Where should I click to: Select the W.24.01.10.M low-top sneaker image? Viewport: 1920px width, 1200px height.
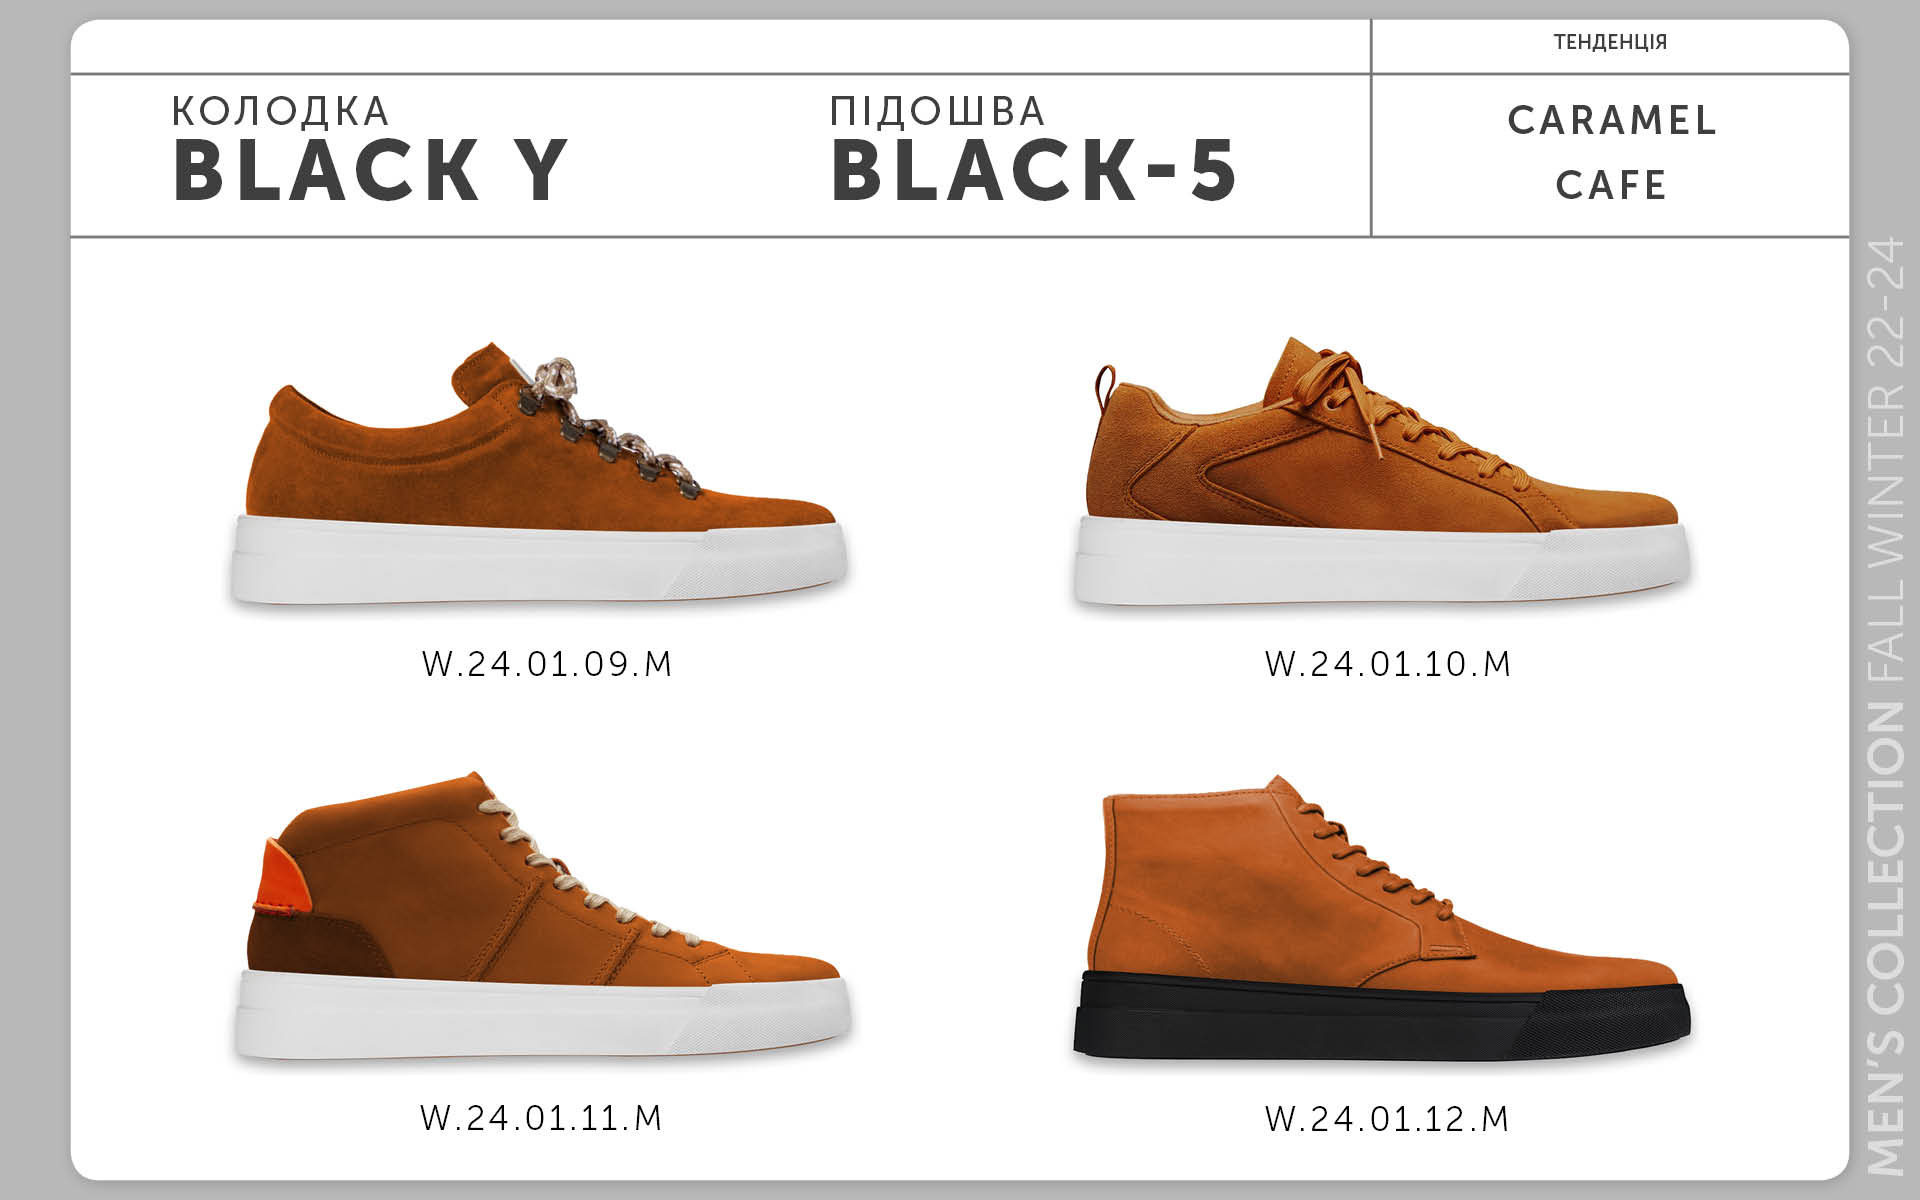coord(1383,471)
